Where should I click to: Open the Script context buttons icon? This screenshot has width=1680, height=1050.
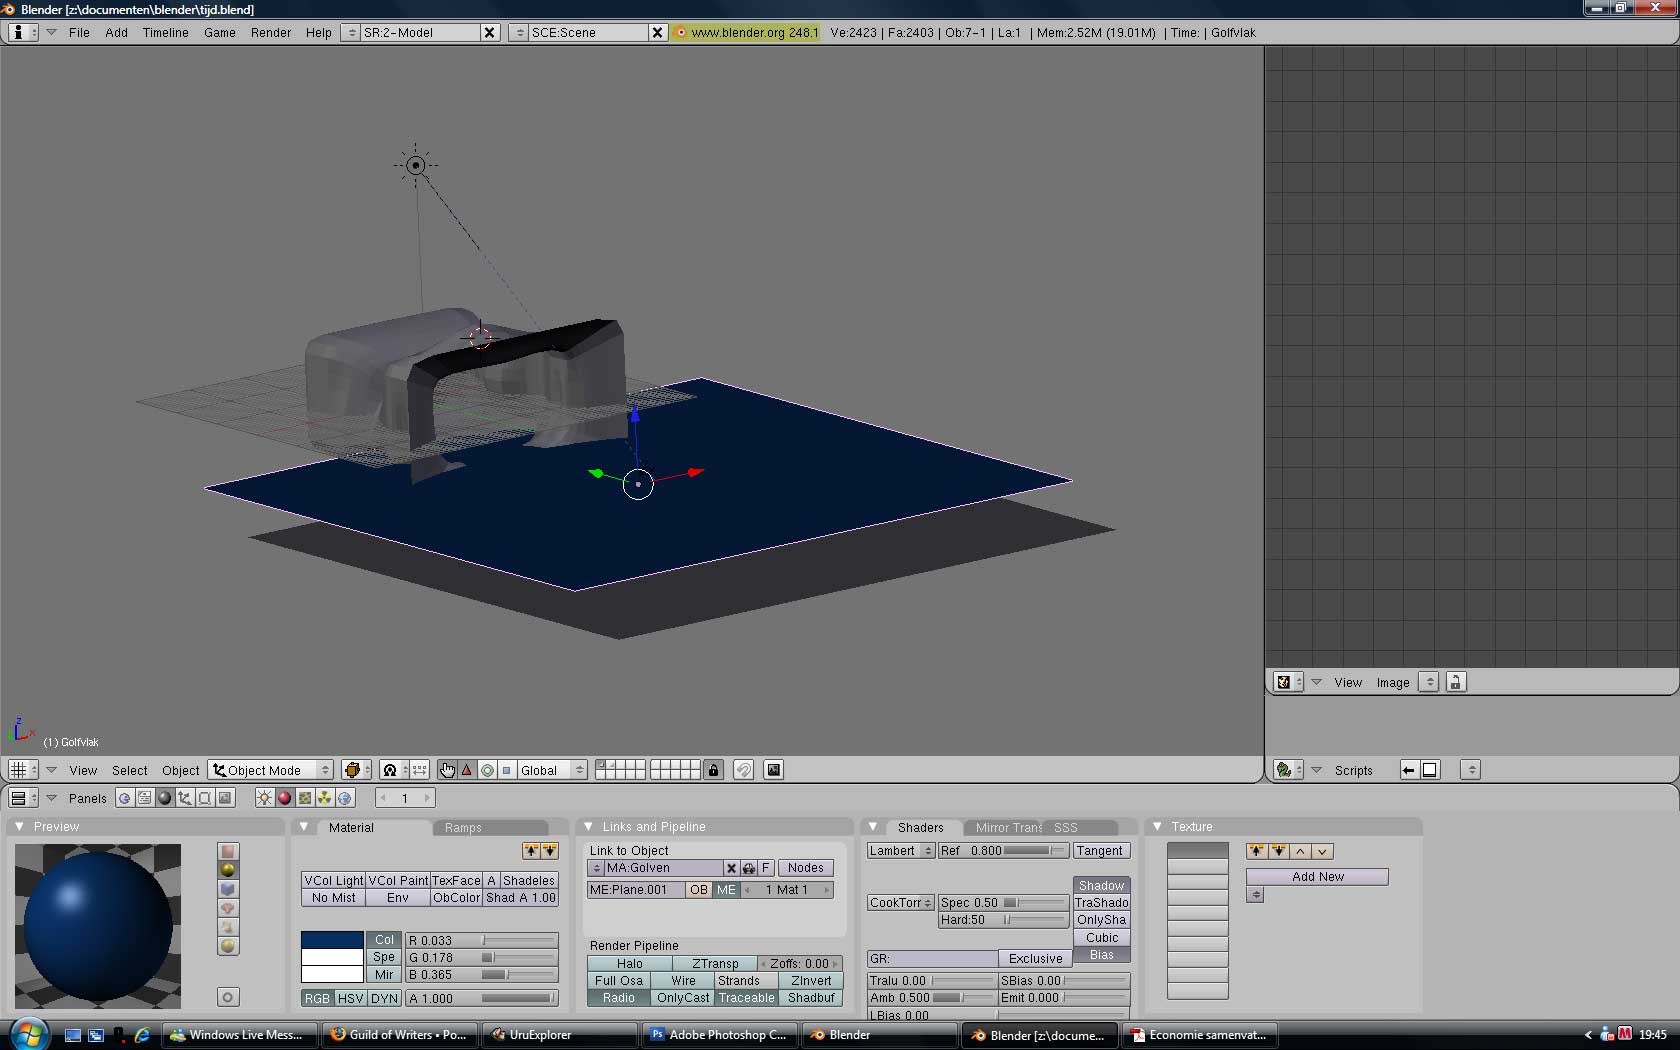pyautogui.click(x=145, y=798)
